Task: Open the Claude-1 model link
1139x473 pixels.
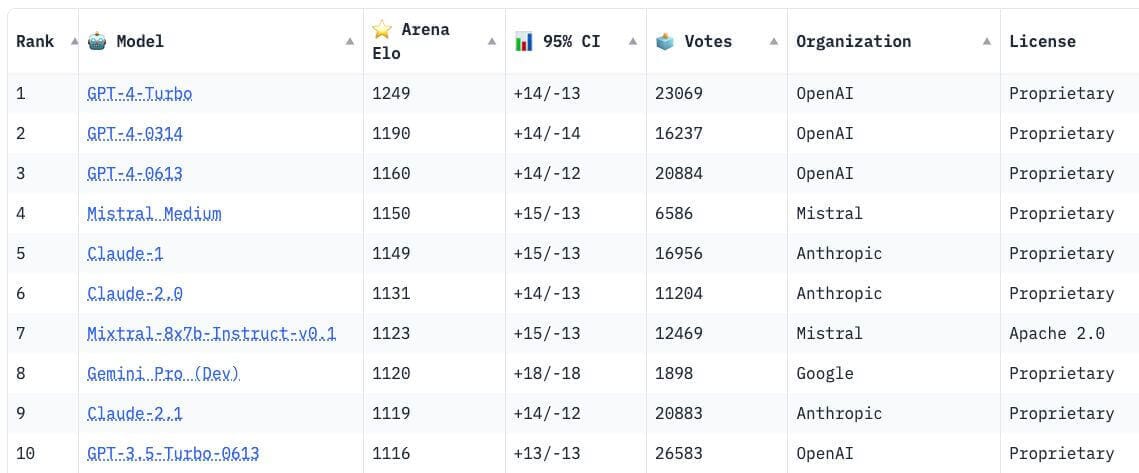Action: click(x=125, y=254)
